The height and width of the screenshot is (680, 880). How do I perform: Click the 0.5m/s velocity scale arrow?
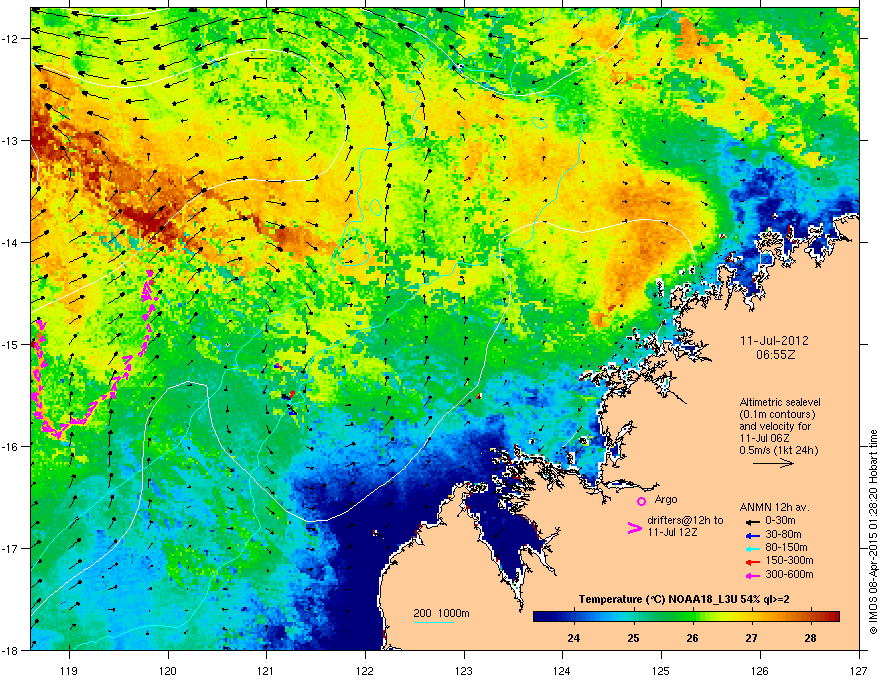(773, 463)
